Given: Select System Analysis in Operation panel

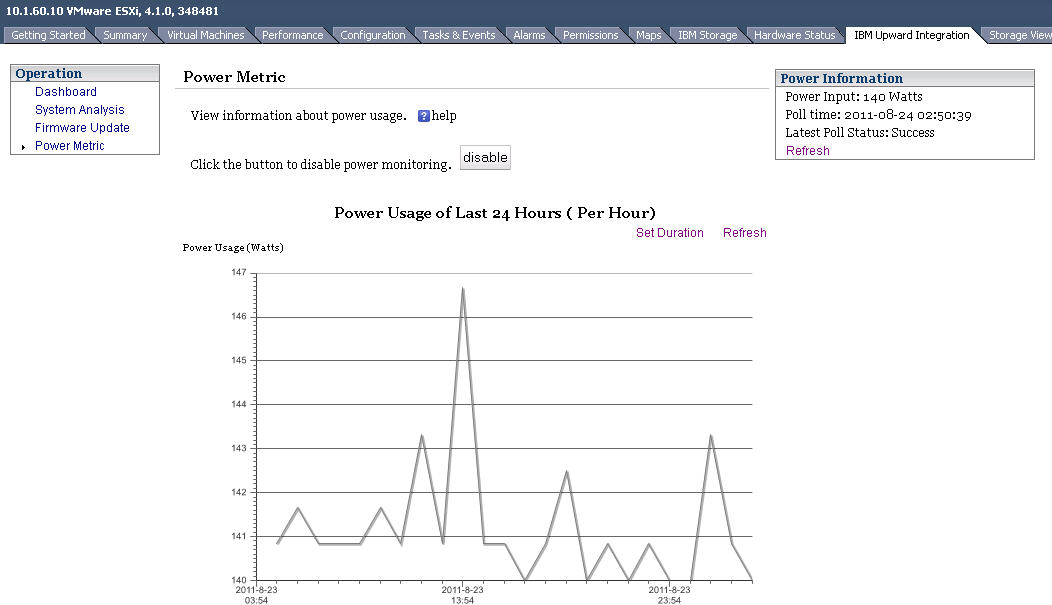Looking at the screenshot, I should [80, 110].
